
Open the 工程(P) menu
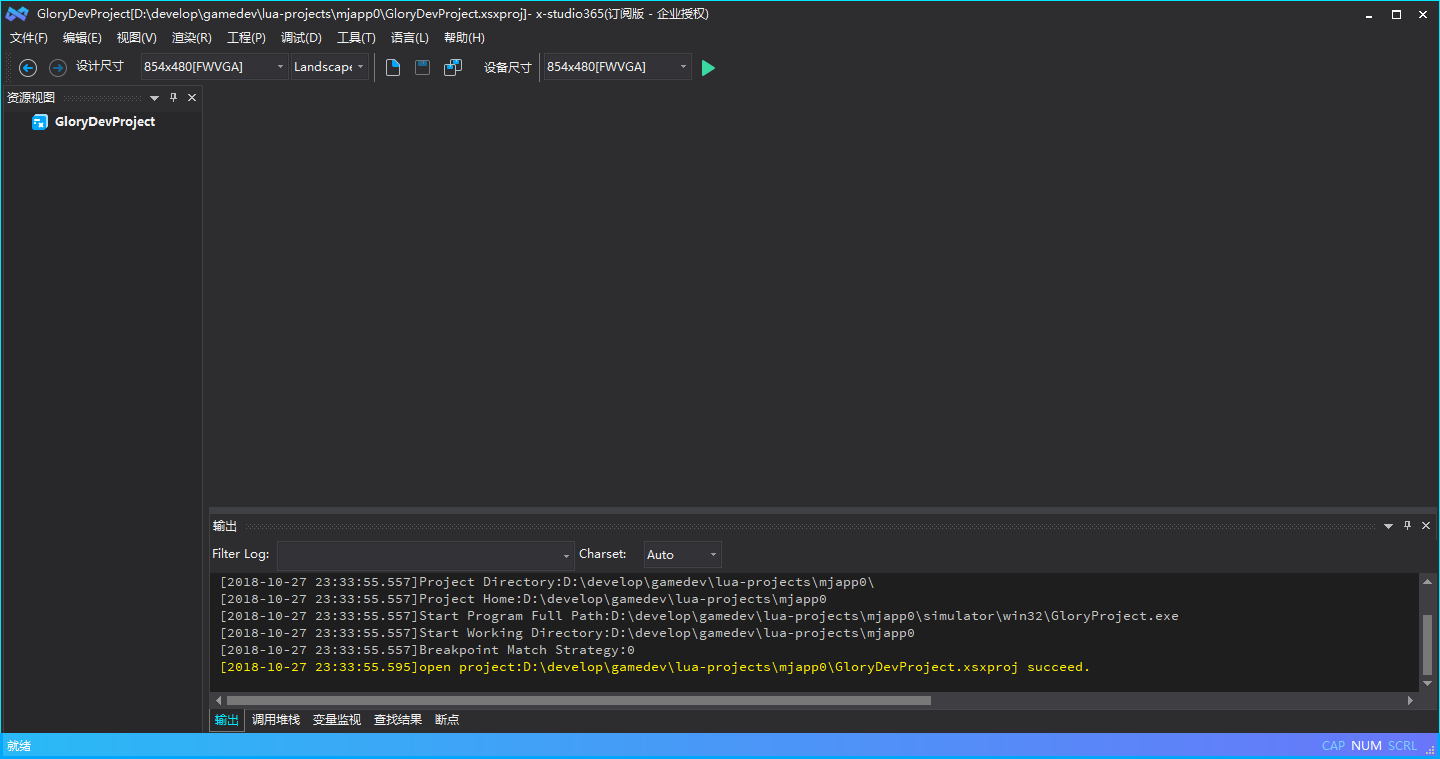pyautogui.click(x=246, y=38)
